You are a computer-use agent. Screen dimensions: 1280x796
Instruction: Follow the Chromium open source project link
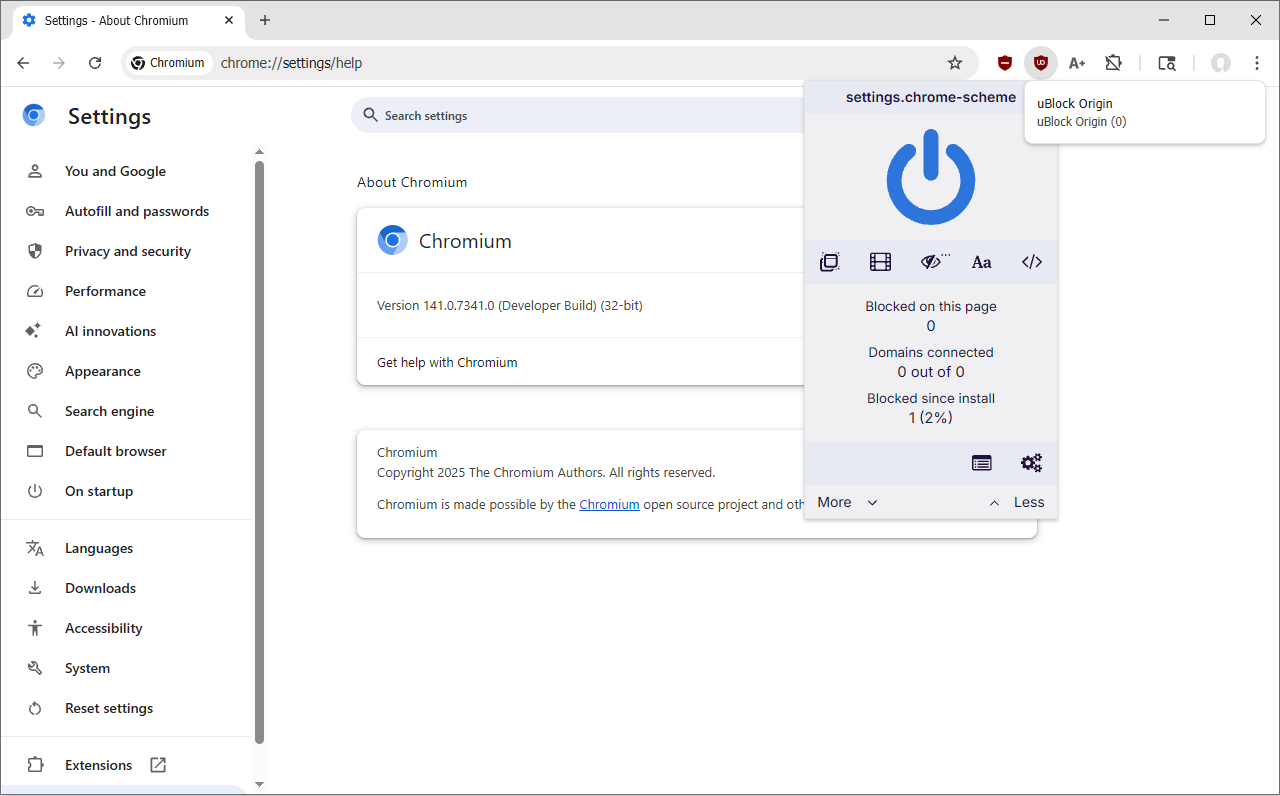tap(609, 505)
